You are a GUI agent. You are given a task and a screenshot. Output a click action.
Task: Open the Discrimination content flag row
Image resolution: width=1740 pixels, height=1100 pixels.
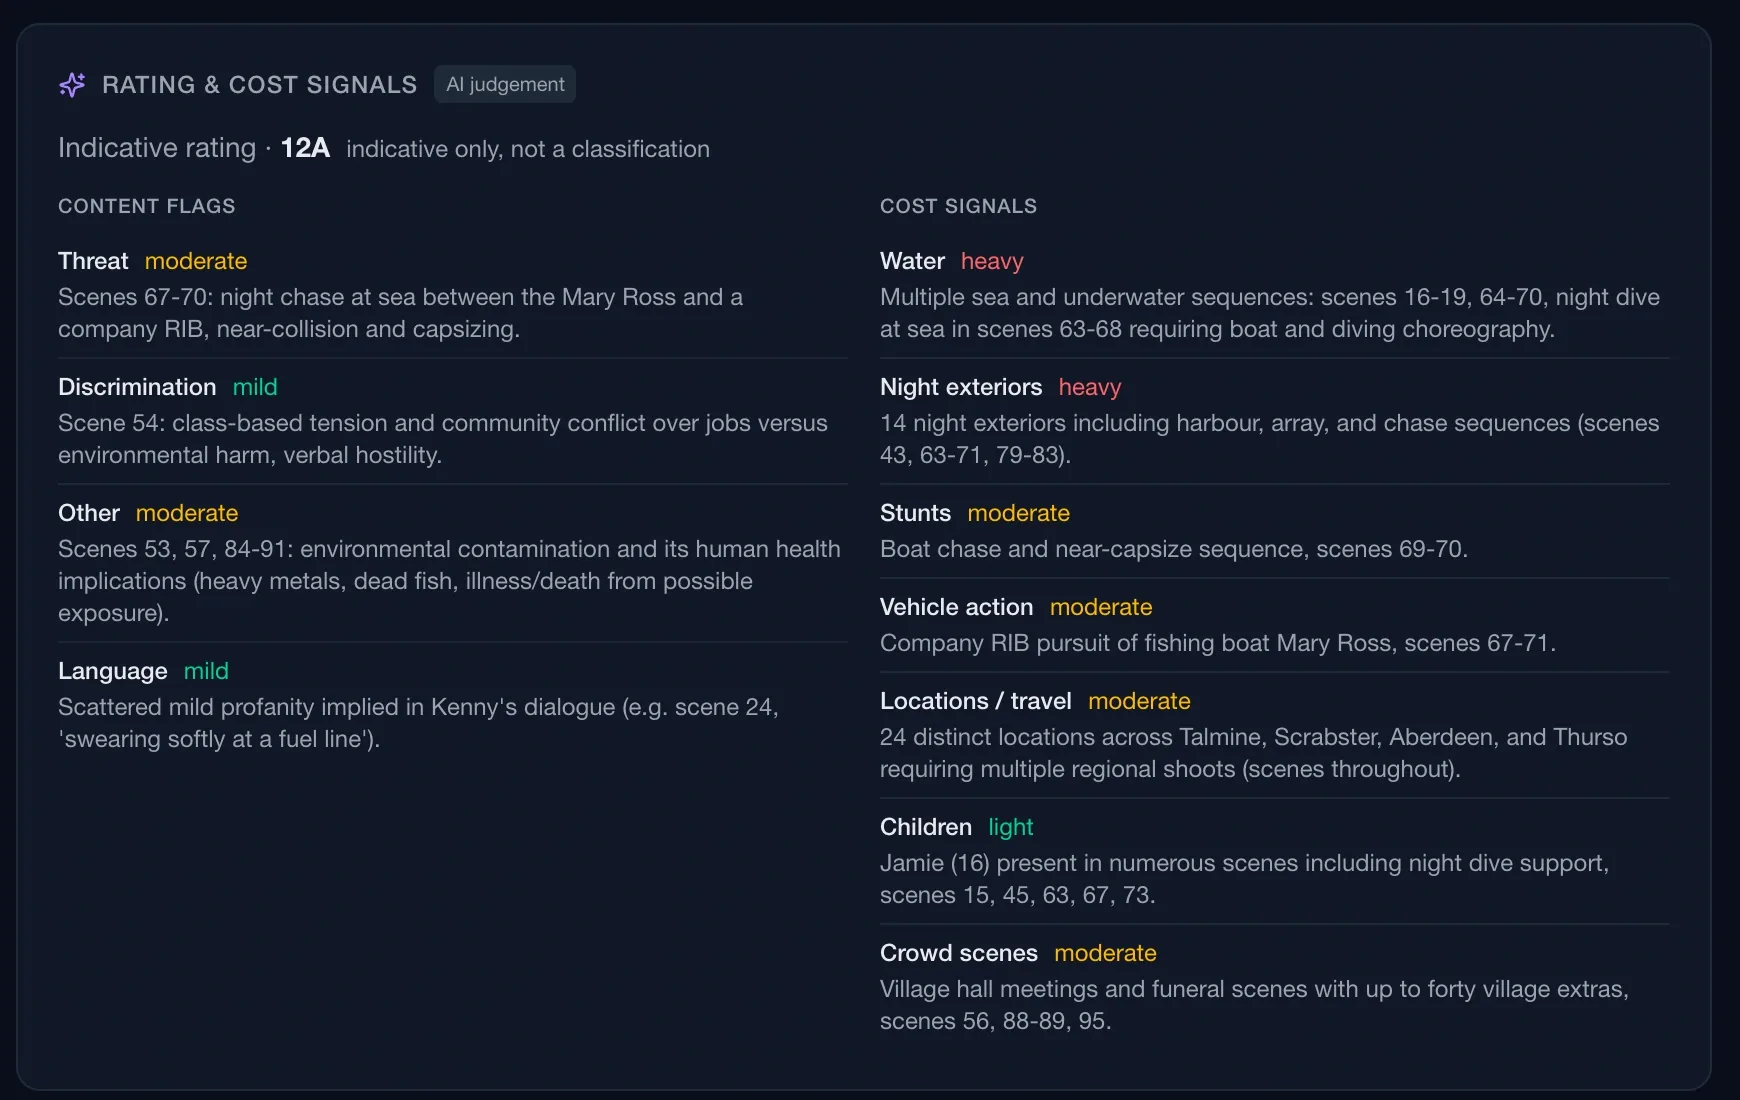453,421
